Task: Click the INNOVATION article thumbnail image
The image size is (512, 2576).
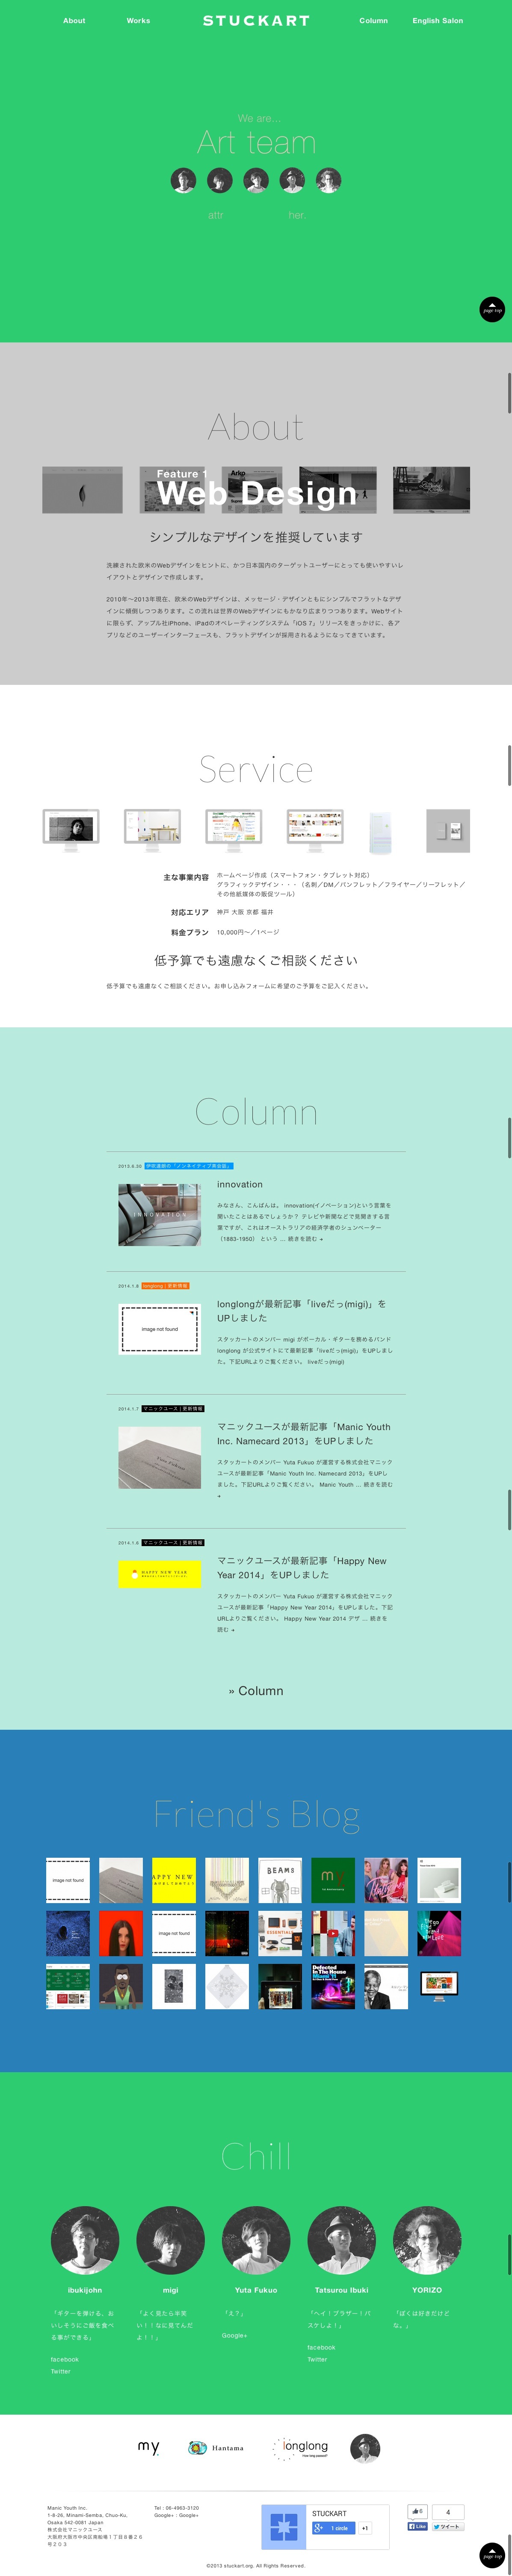Action: 159,1214
